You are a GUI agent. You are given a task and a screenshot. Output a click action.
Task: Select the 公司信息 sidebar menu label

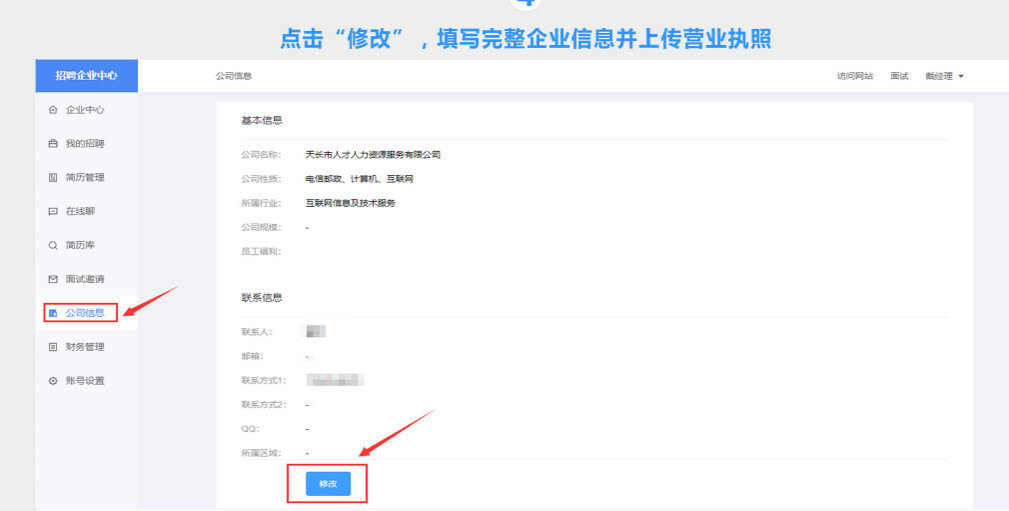85,313
